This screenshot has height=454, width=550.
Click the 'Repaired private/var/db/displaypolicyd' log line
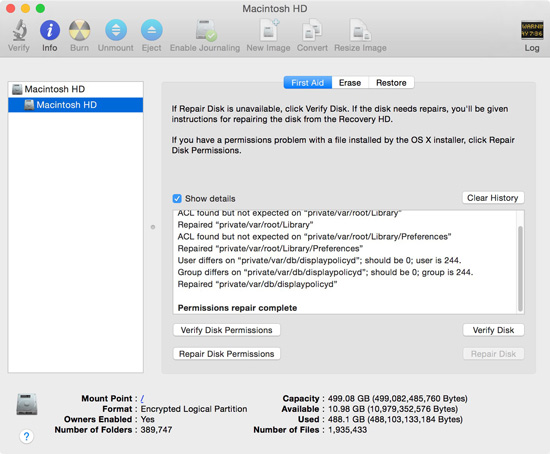coord(257,284)
